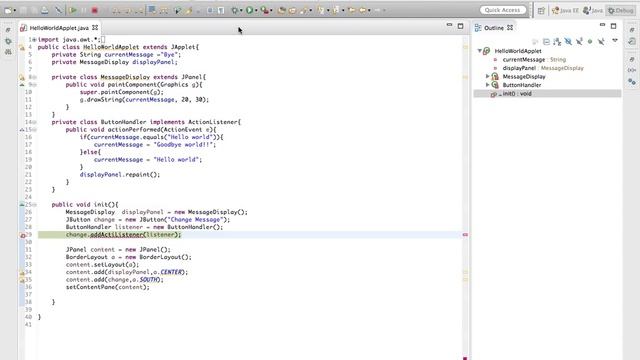Toggle Block Selection Mode icon

pyautogui.click(x=210, y=11)
